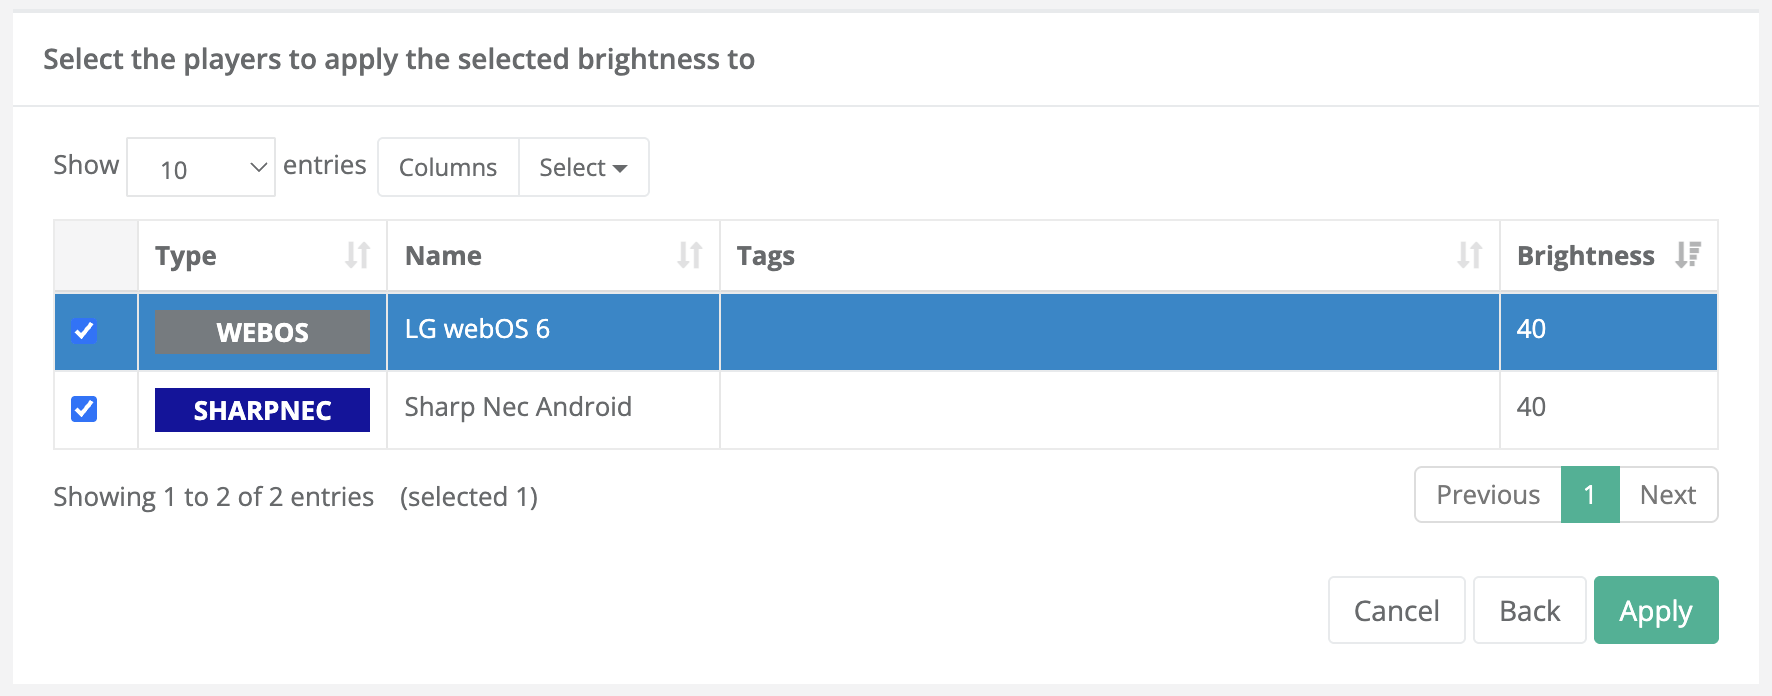Go to page 1 in pagination
Image resolution: width=1772 pixels, height=696 pixels.
coord(1589,495)
